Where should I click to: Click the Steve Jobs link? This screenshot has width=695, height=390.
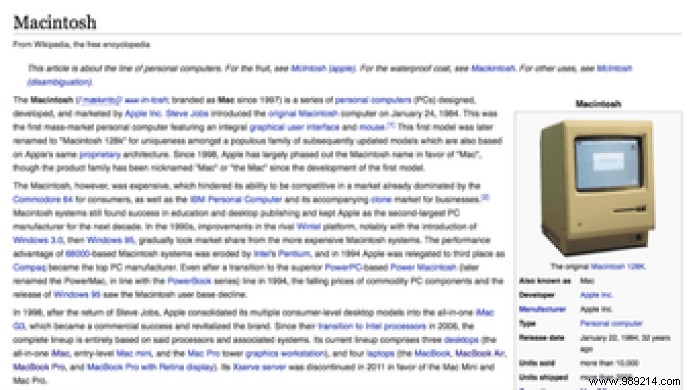pyautogui.click(x=187, y=113)
